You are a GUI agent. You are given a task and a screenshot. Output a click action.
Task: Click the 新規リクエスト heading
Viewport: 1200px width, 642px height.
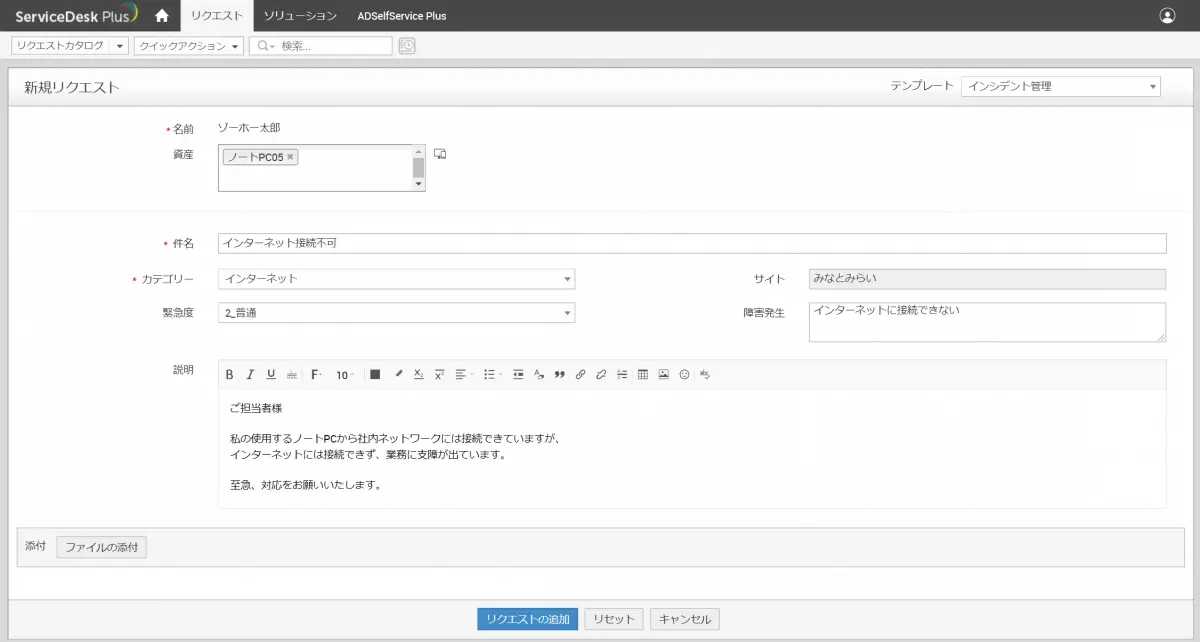72,87
